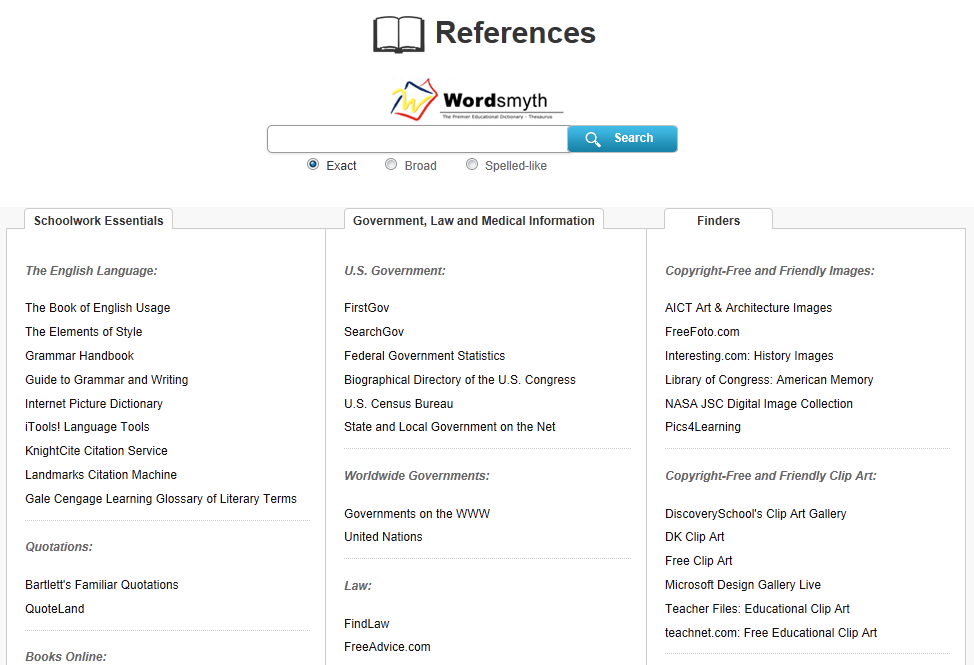
Task: Click Governments on the WWW link
Action: click(417, 513)
